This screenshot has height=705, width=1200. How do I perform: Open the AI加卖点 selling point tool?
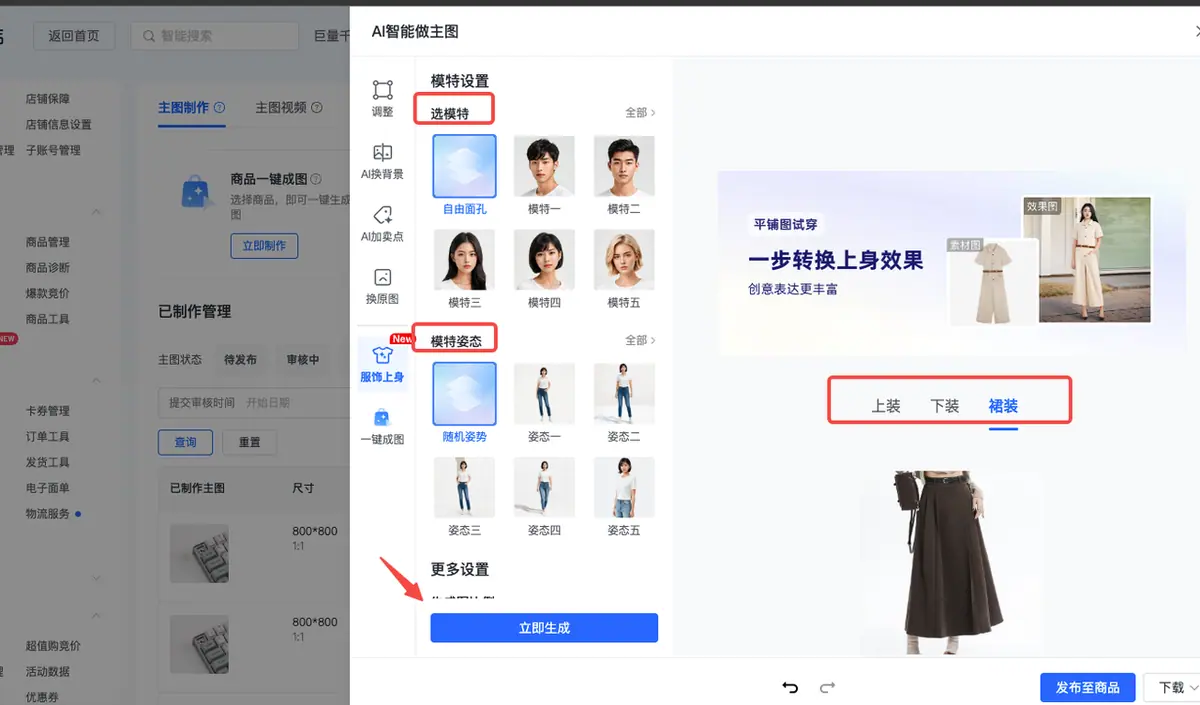(382, 223)
